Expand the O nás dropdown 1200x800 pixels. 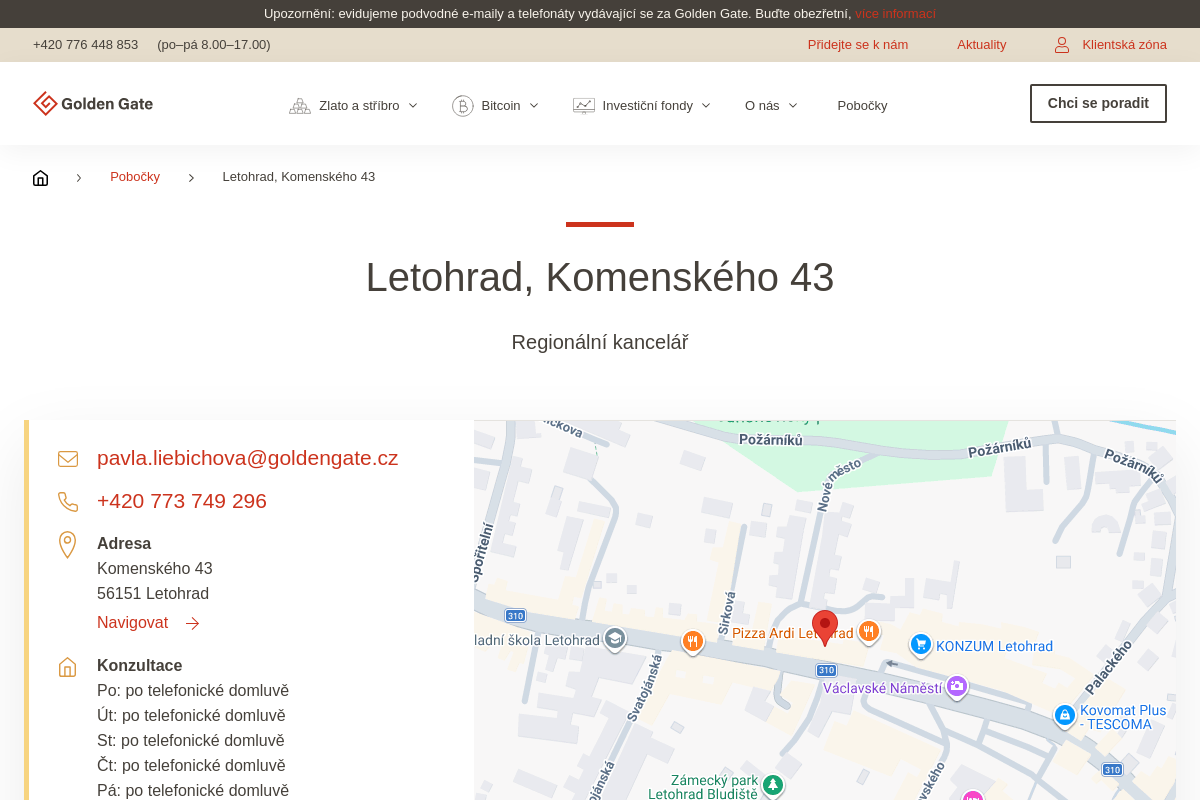pyautogui.click(x=771, y=106)
